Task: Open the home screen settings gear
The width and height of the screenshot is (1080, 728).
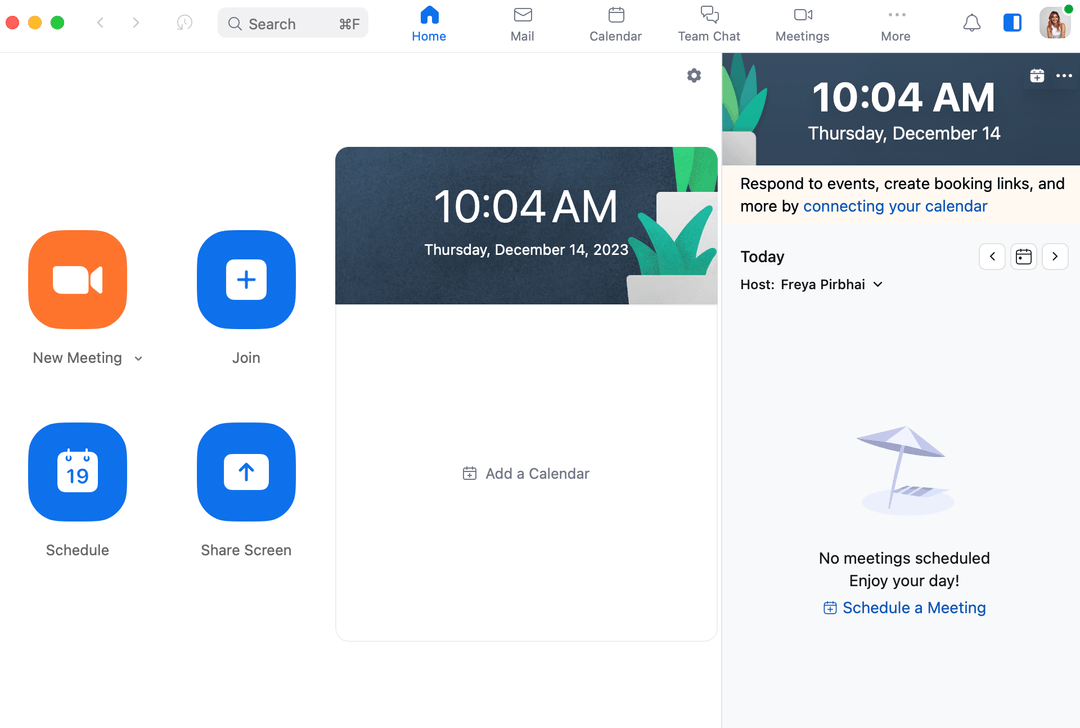Action: pos(694,75)
